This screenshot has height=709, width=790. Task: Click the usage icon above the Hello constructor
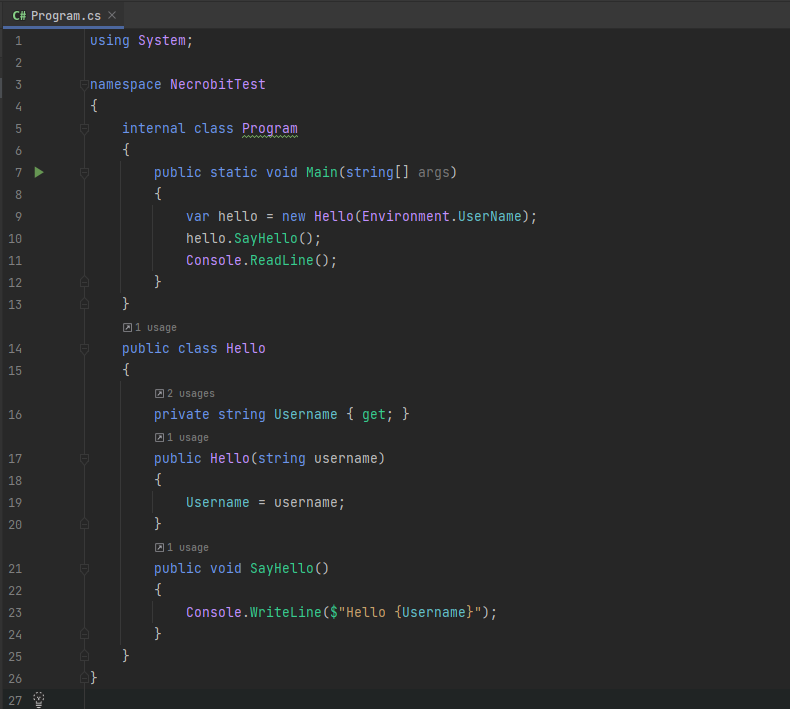pos(159,437)
